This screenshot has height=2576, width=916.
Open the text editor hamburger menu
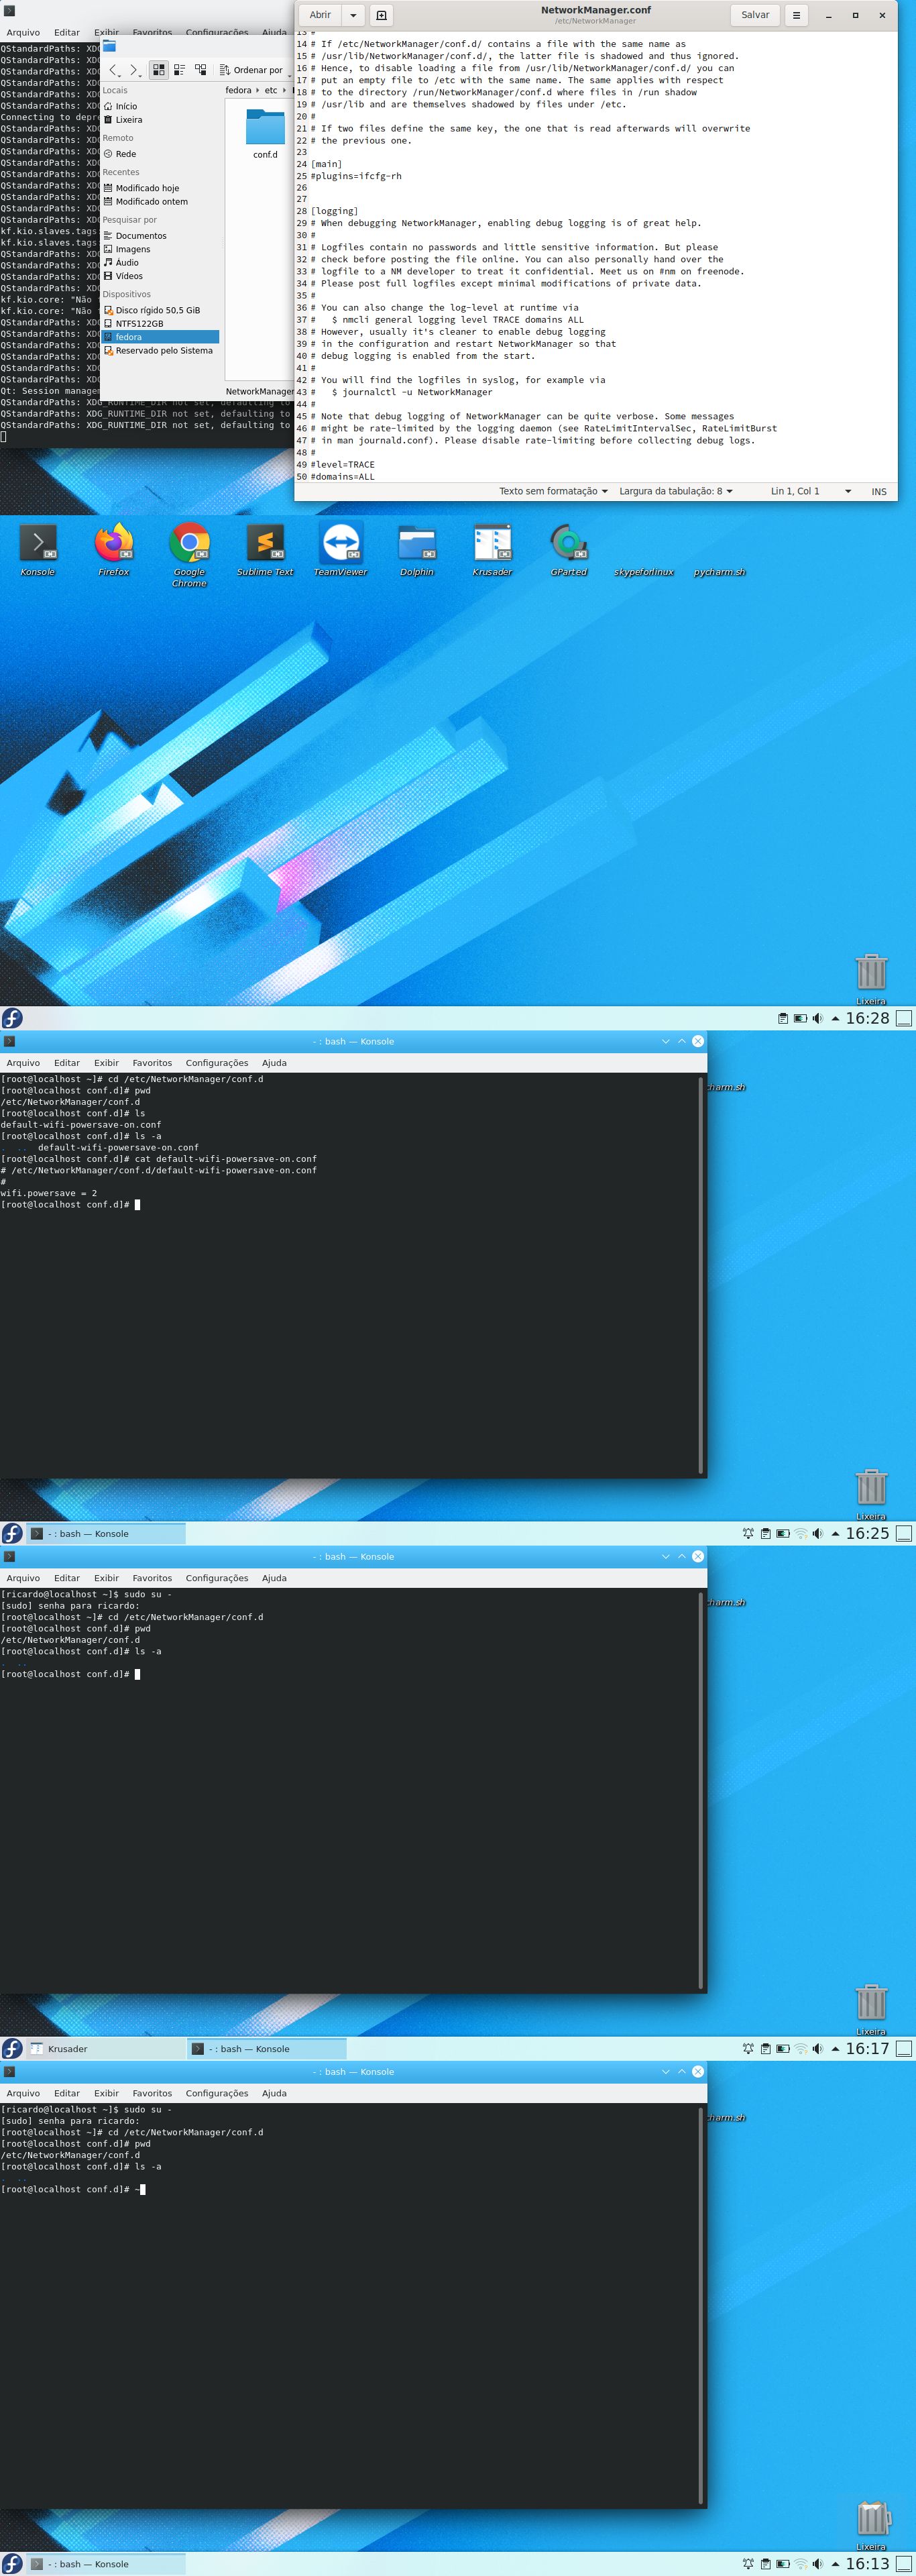click(x=796, y=15)
